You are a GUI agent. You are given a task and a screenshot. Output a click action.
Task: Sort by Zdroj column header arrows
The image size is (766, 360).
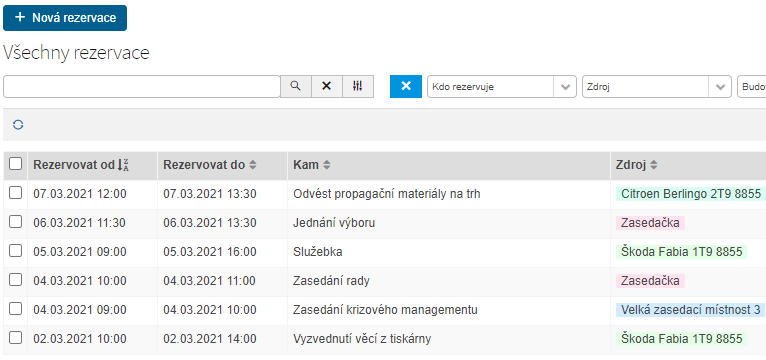[653, 165]
